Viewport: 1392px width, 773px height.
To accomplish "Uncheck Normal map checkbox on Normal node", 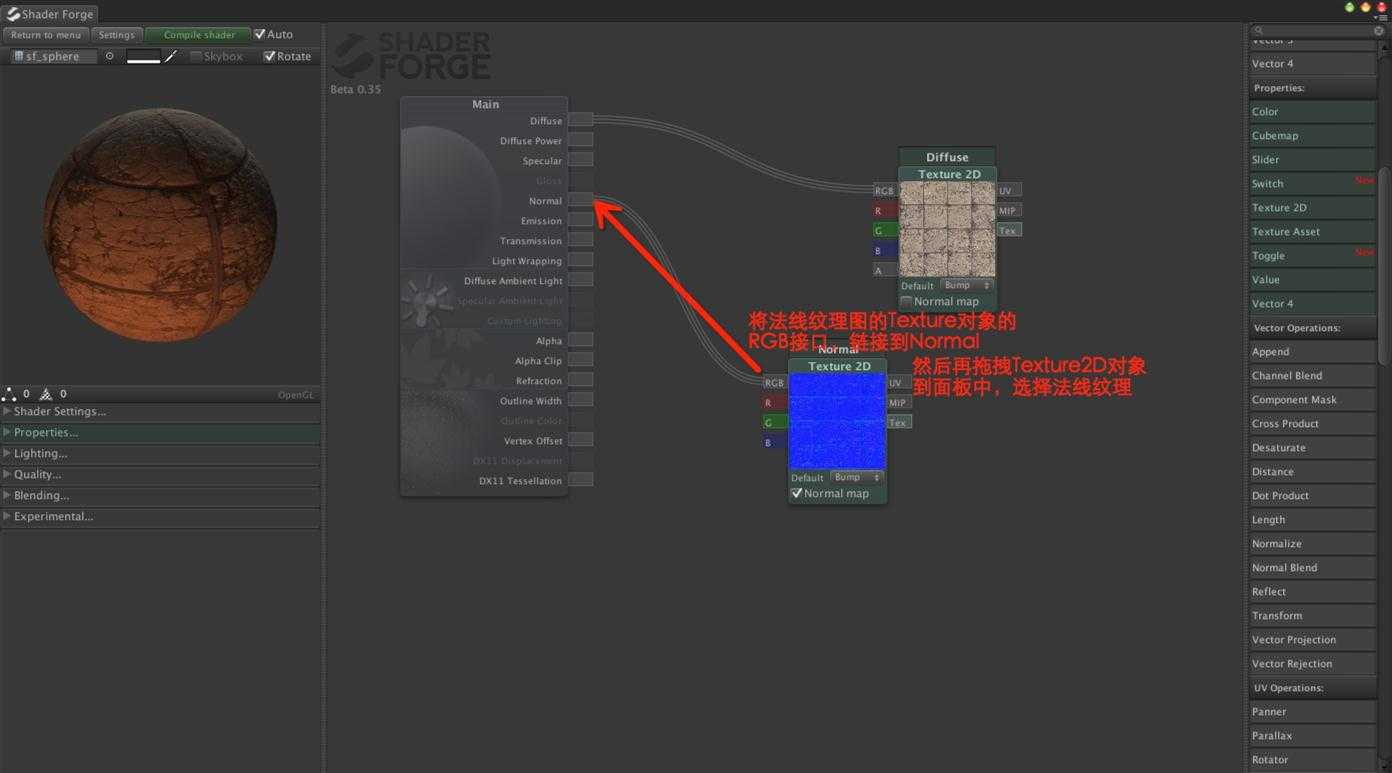I will click(x=797, y=493).
